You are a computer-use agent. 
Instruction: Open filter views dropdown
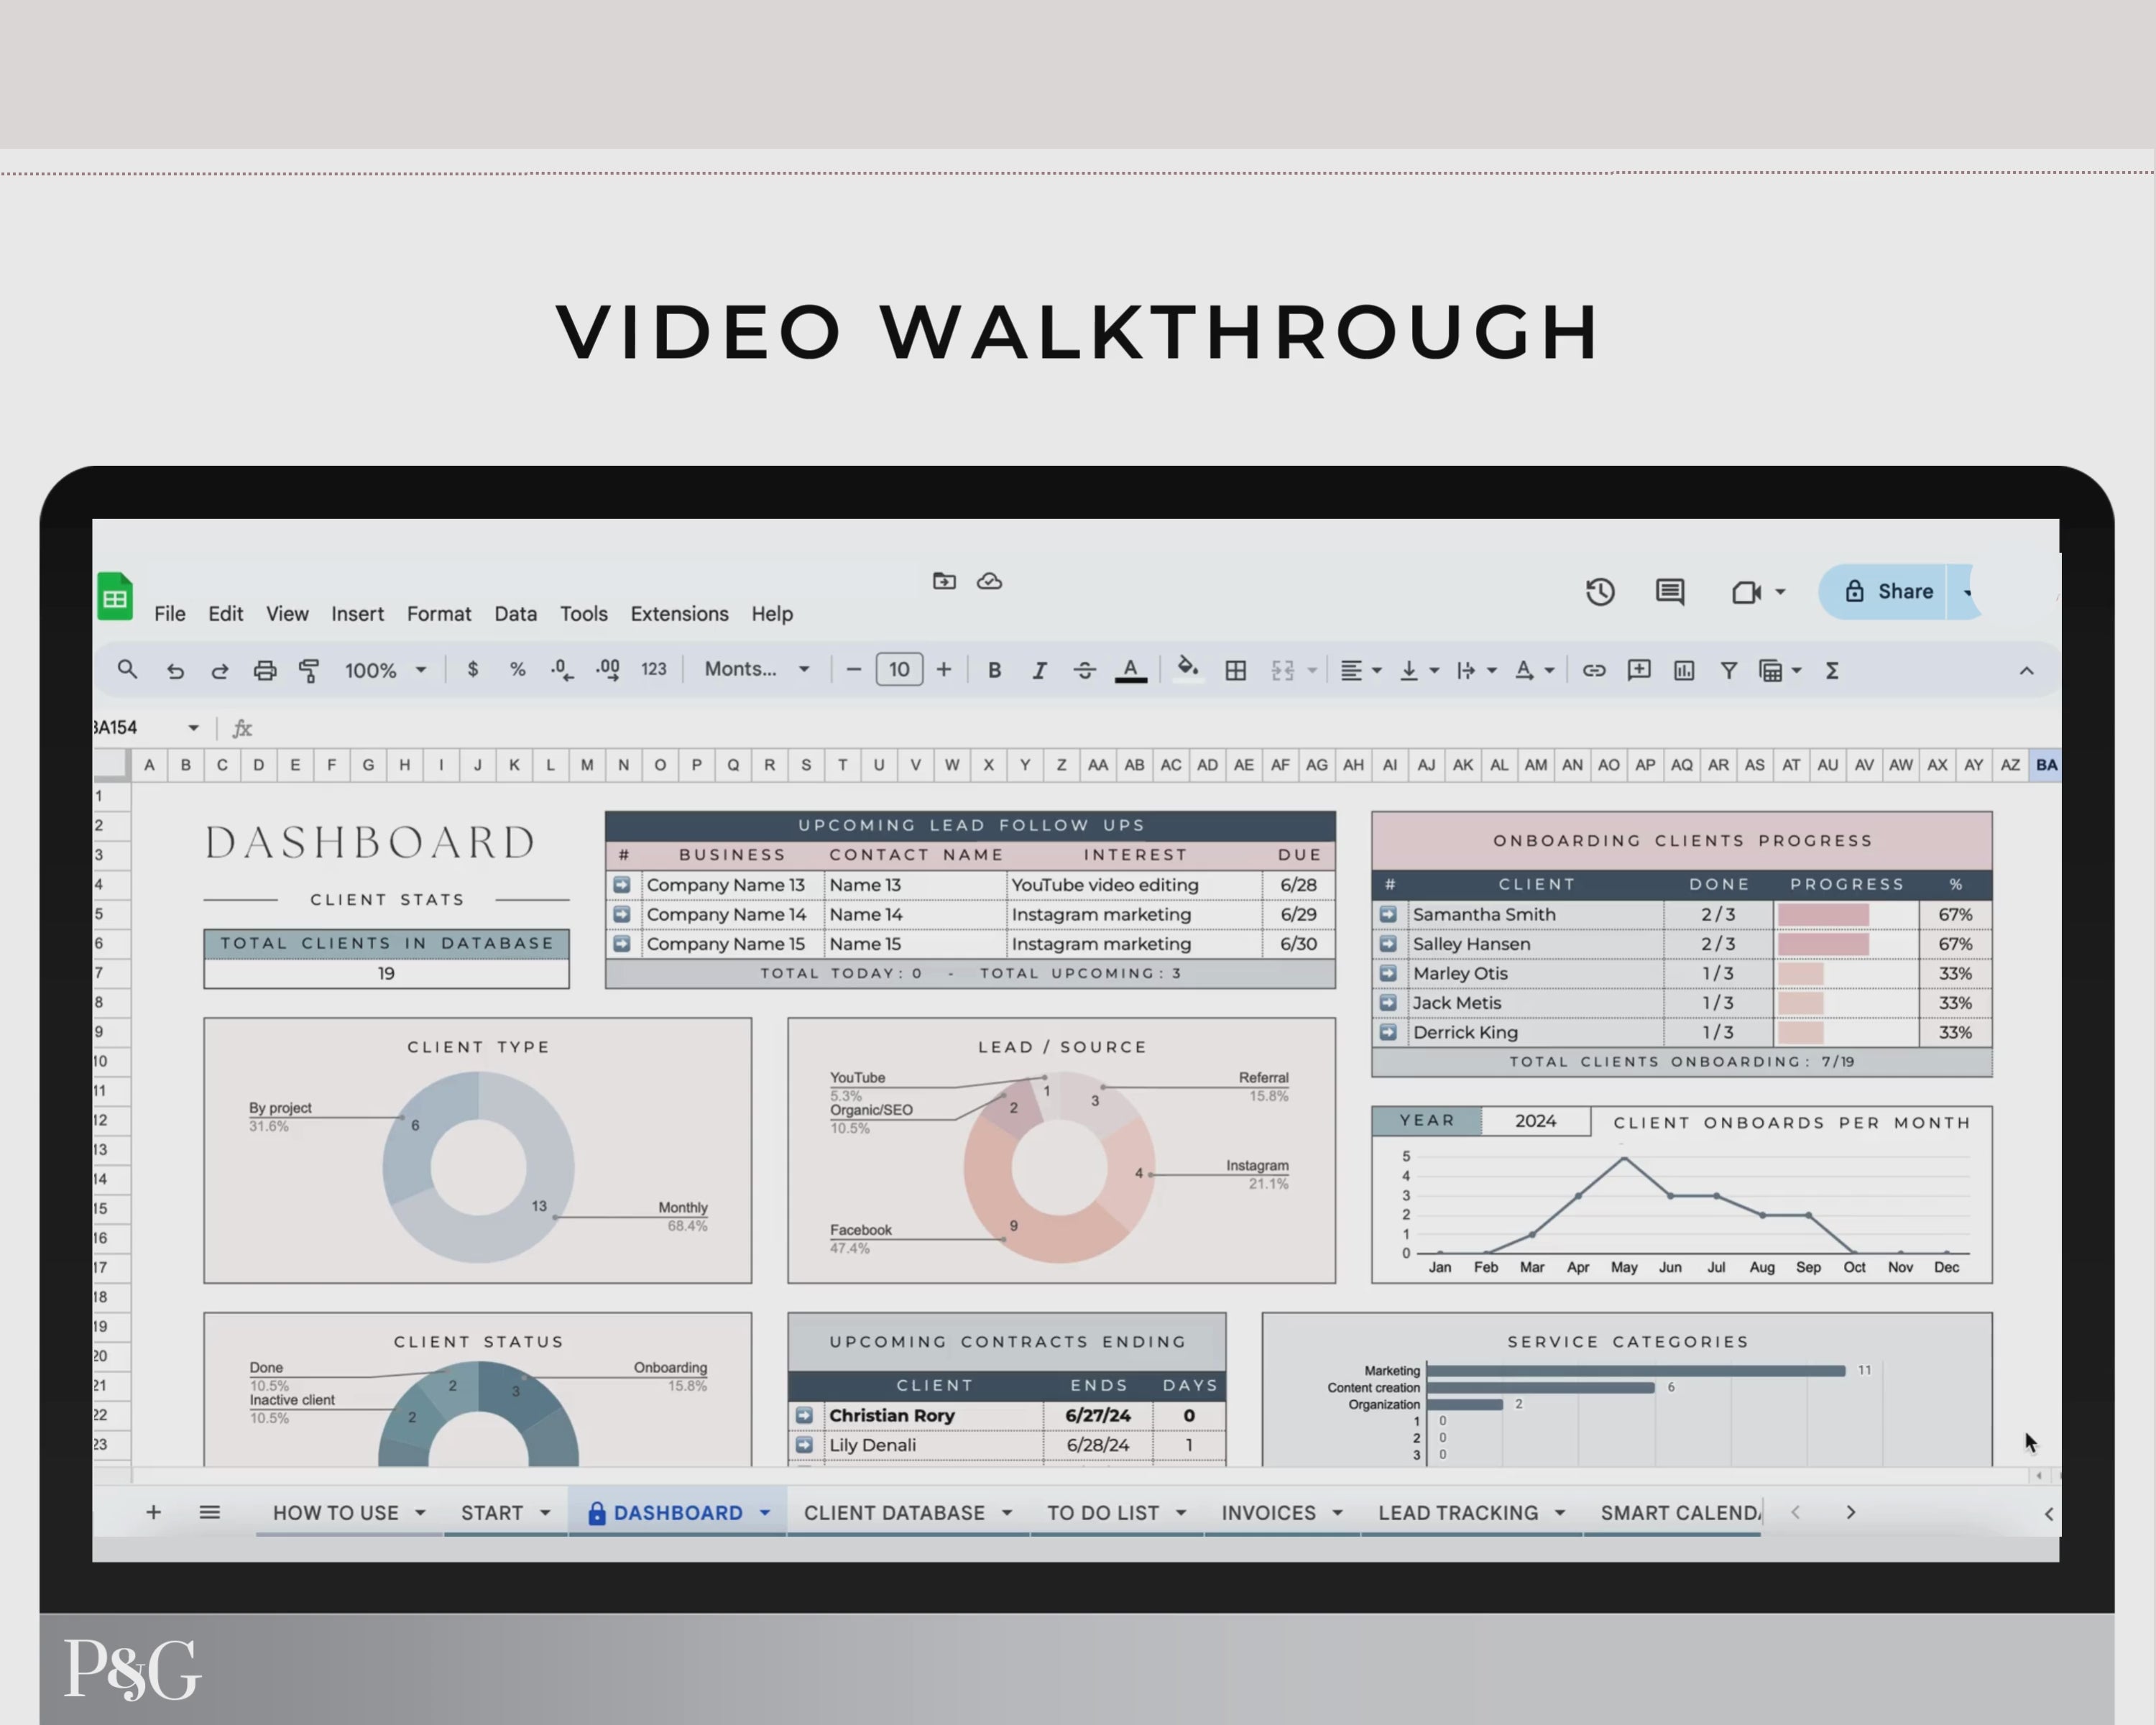pos(1780,670)
